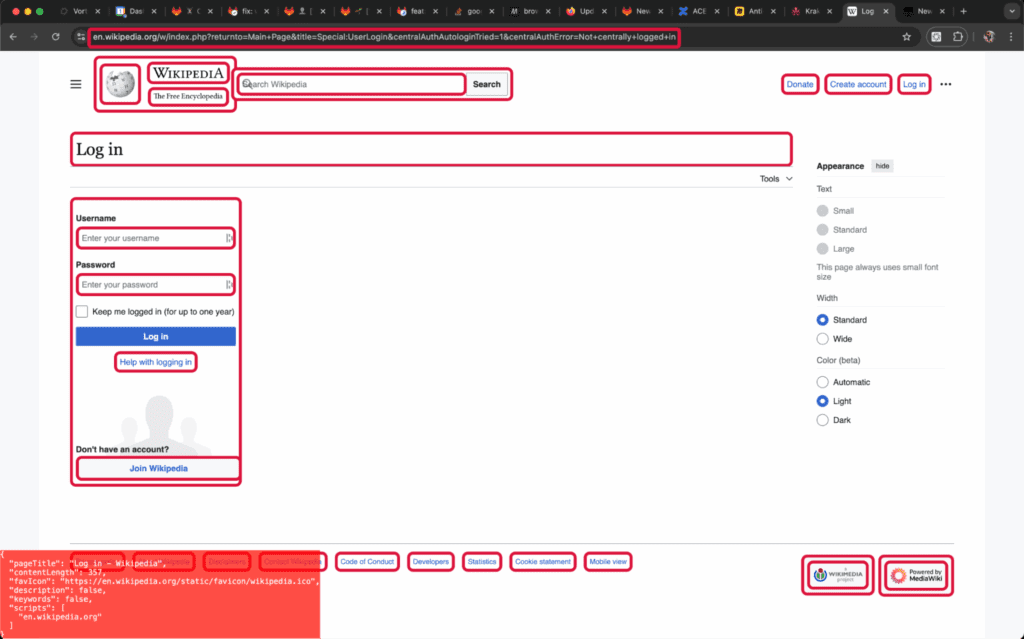Click the reload page icon
Image resolution: width=1024 pixels, height=639 pixels.
point(55,36)
